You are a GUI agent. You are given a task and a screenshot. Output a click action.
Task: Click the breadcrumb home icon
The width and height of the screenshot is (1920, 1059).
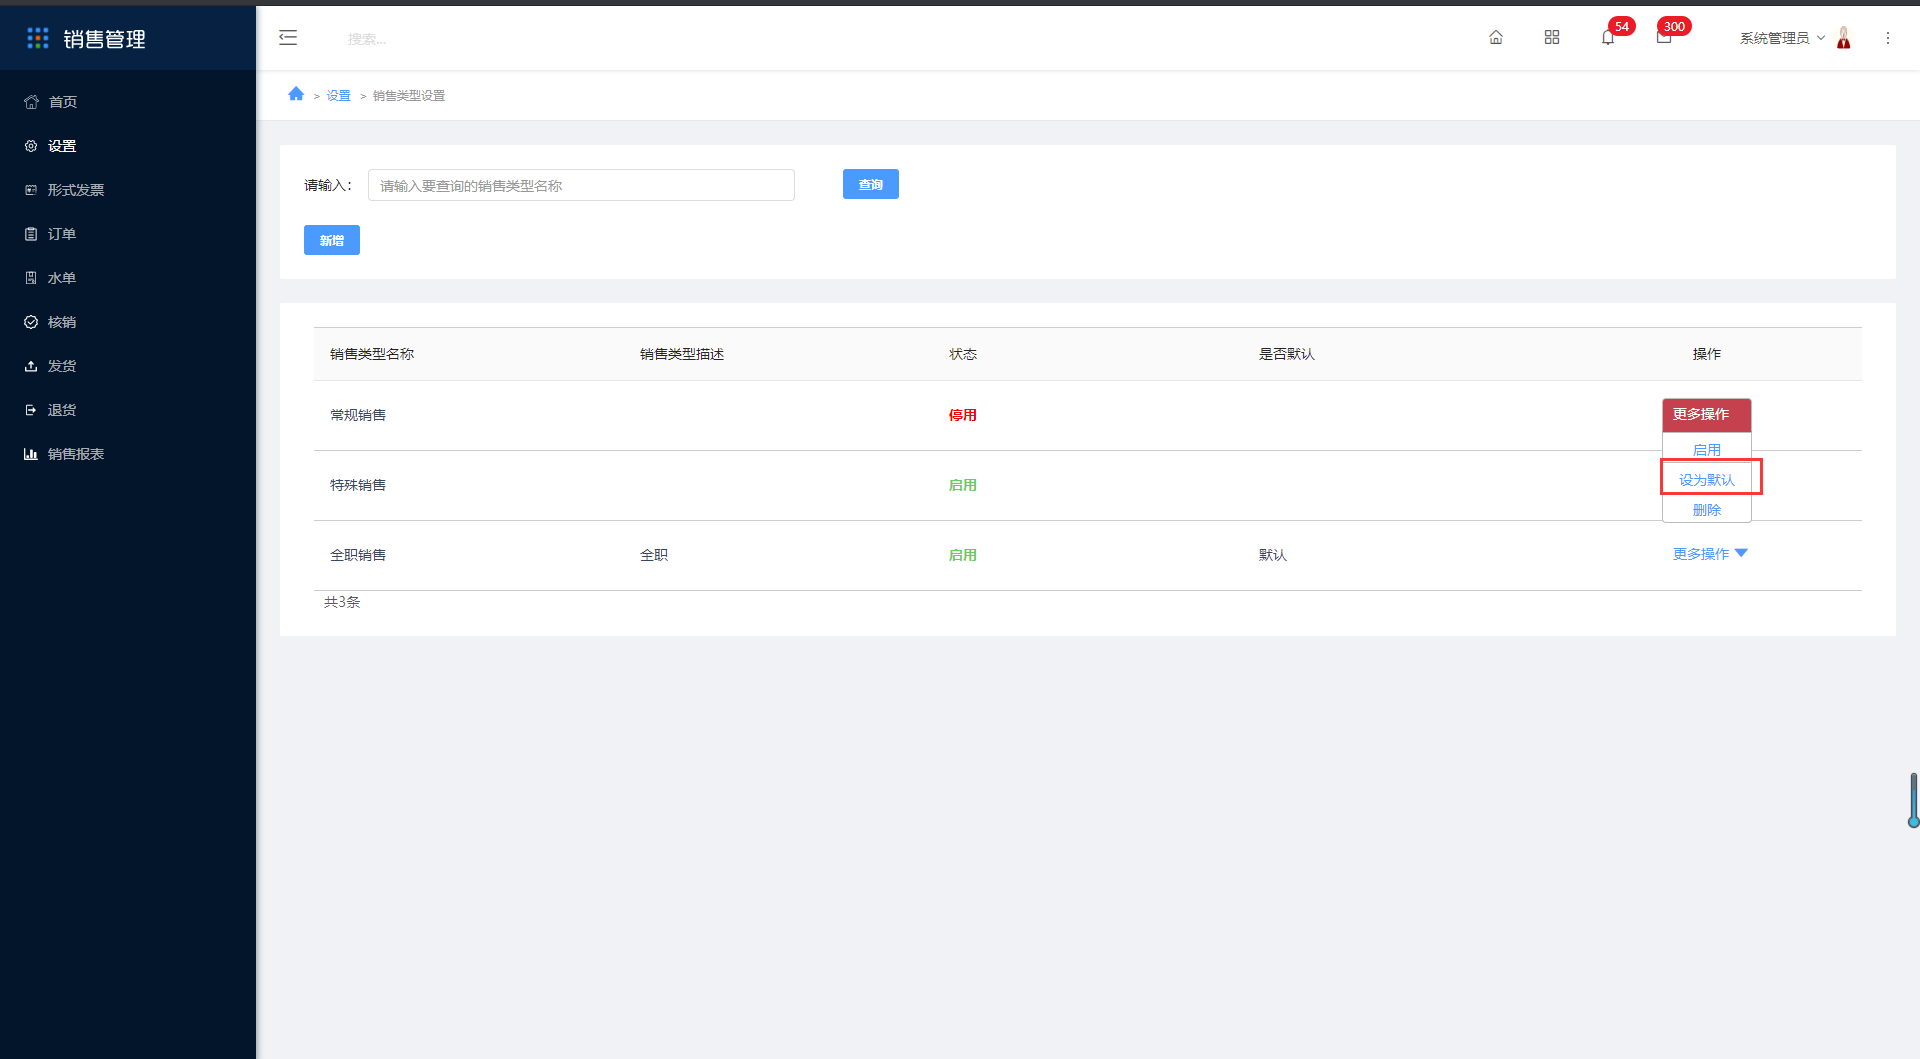click(296, 94)
